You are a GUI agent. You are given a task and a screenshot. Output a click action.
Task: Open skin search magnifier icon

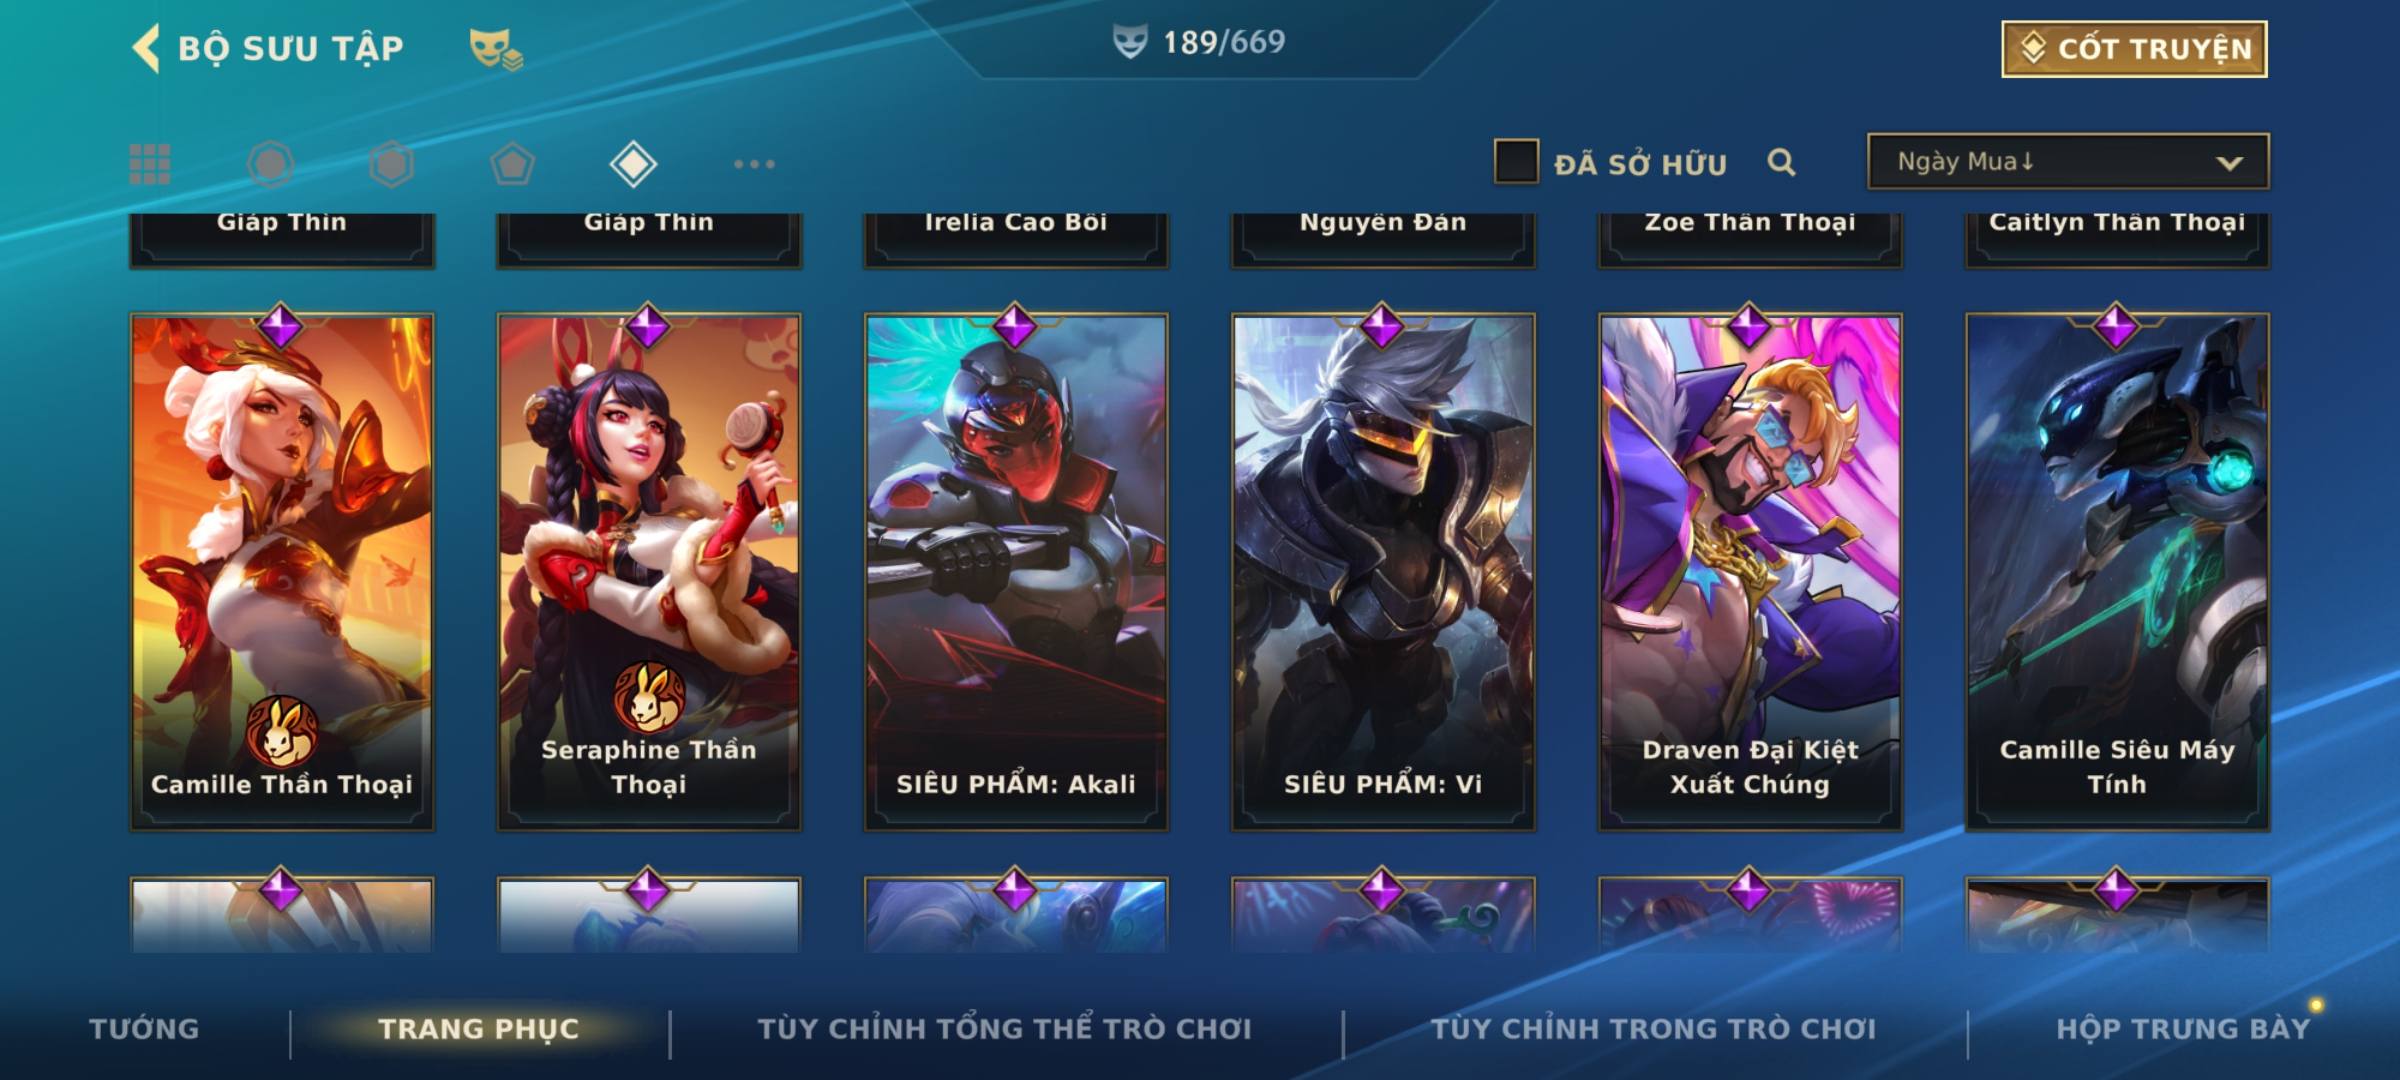1781,162
